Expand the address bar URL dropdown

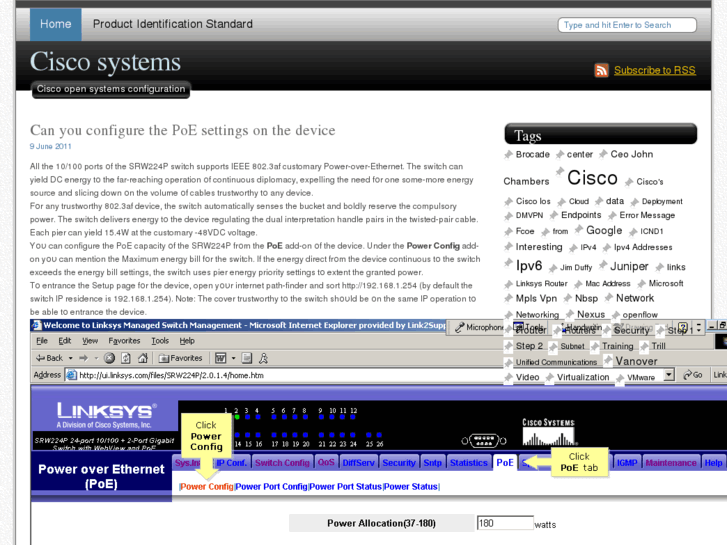(669, 374)
